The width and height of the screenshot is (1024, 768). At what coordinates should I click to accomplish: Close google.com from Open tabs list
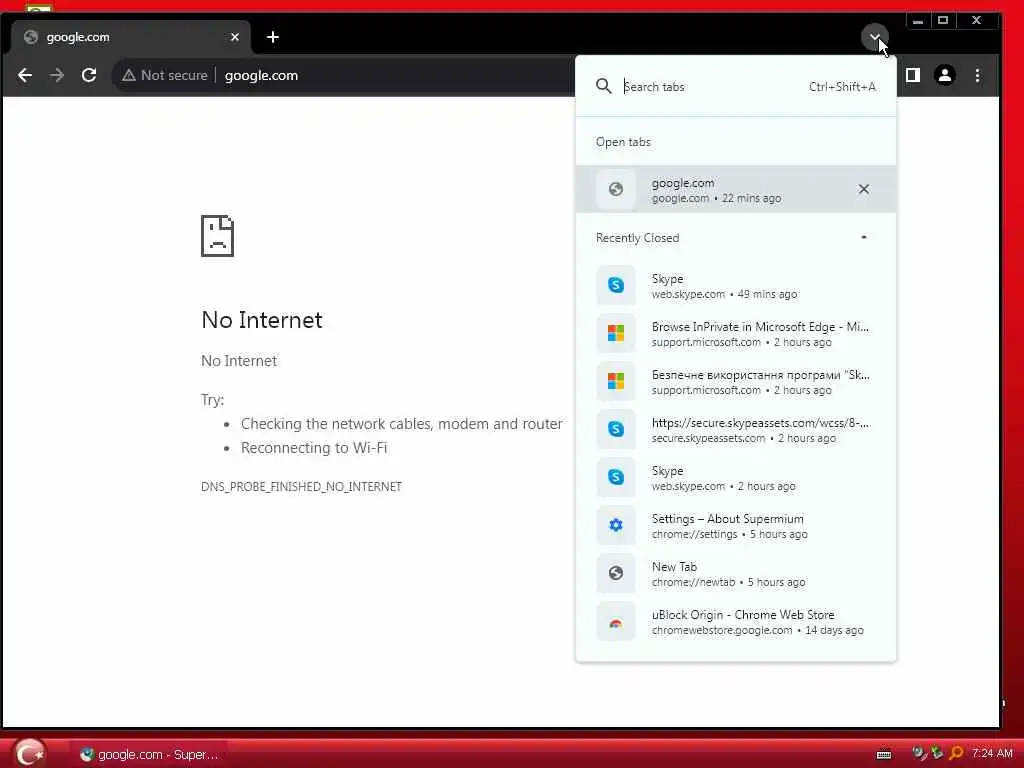click(863, 189)
